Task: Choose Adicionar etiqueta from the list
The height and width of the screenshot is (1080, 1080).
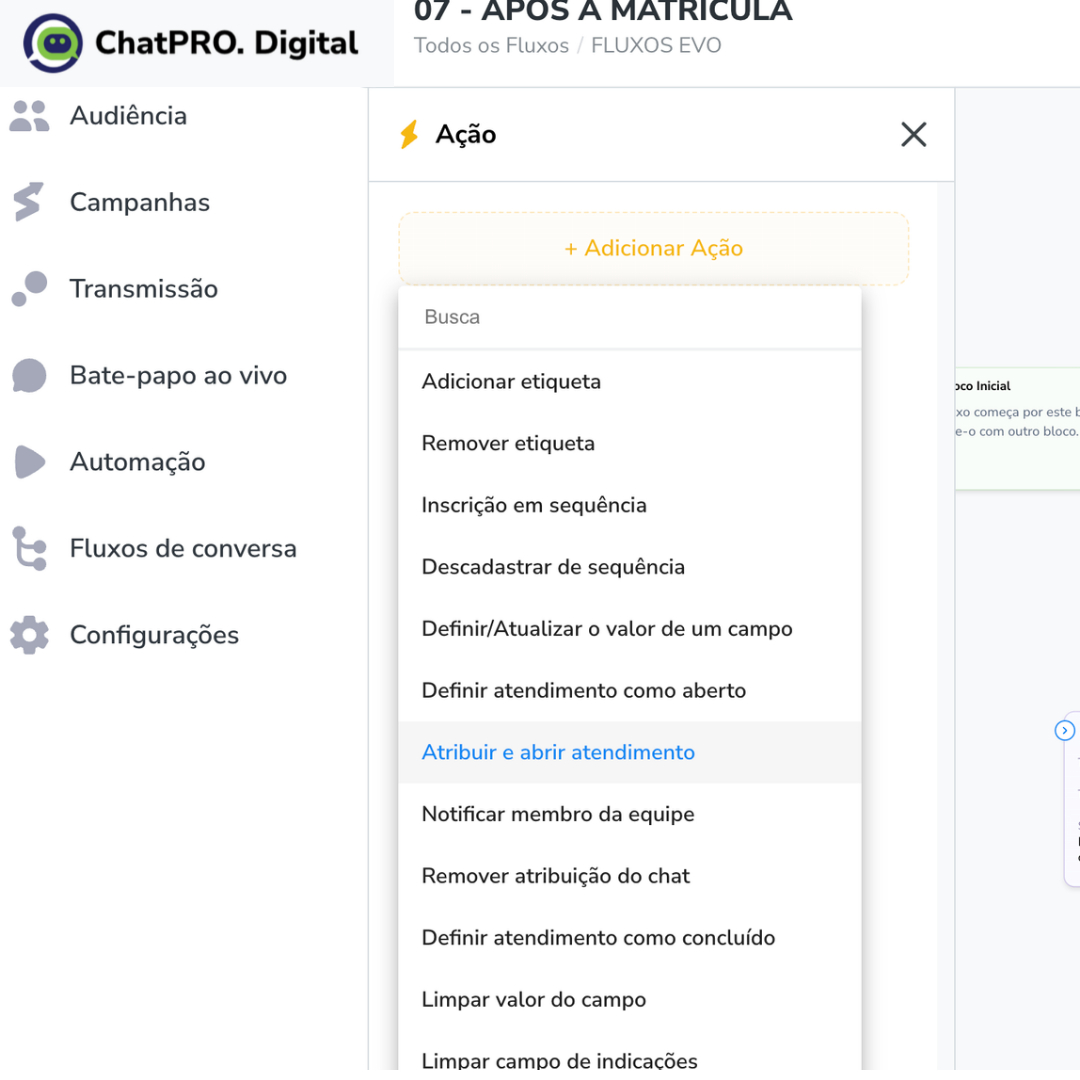Action: (x=510, y=381)
